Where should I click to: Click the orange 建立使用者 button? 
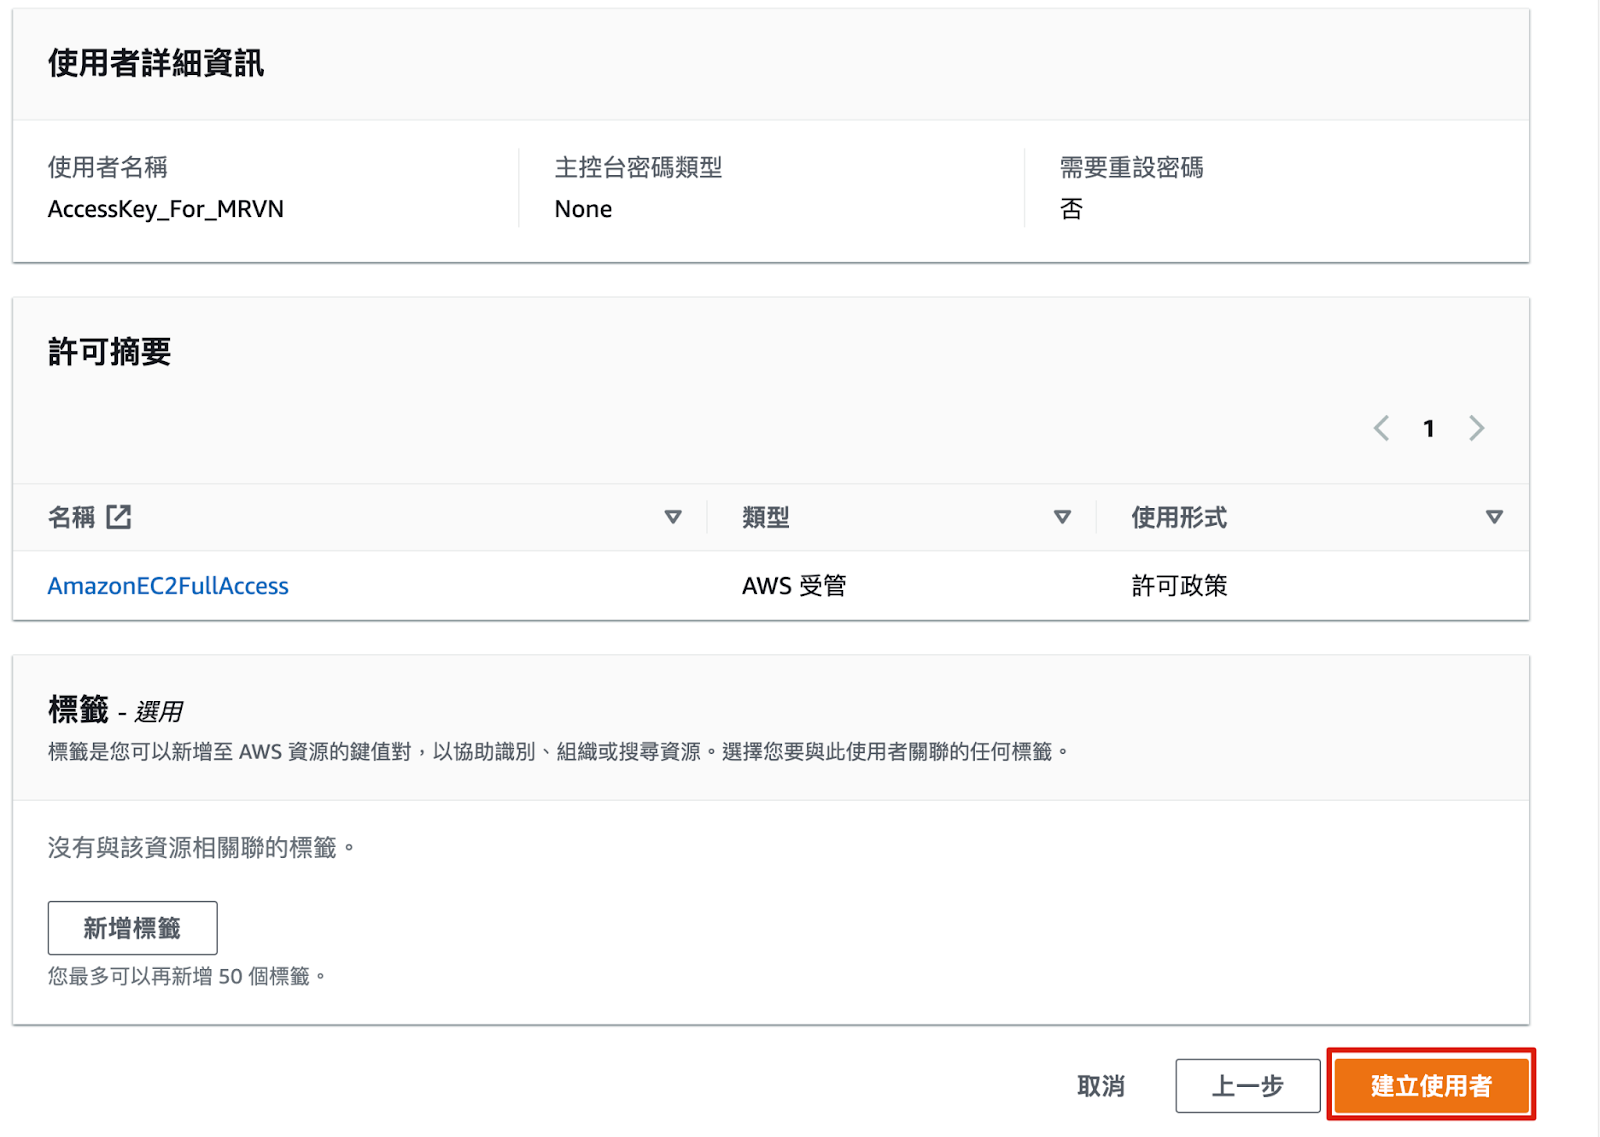point(1431,1085)
